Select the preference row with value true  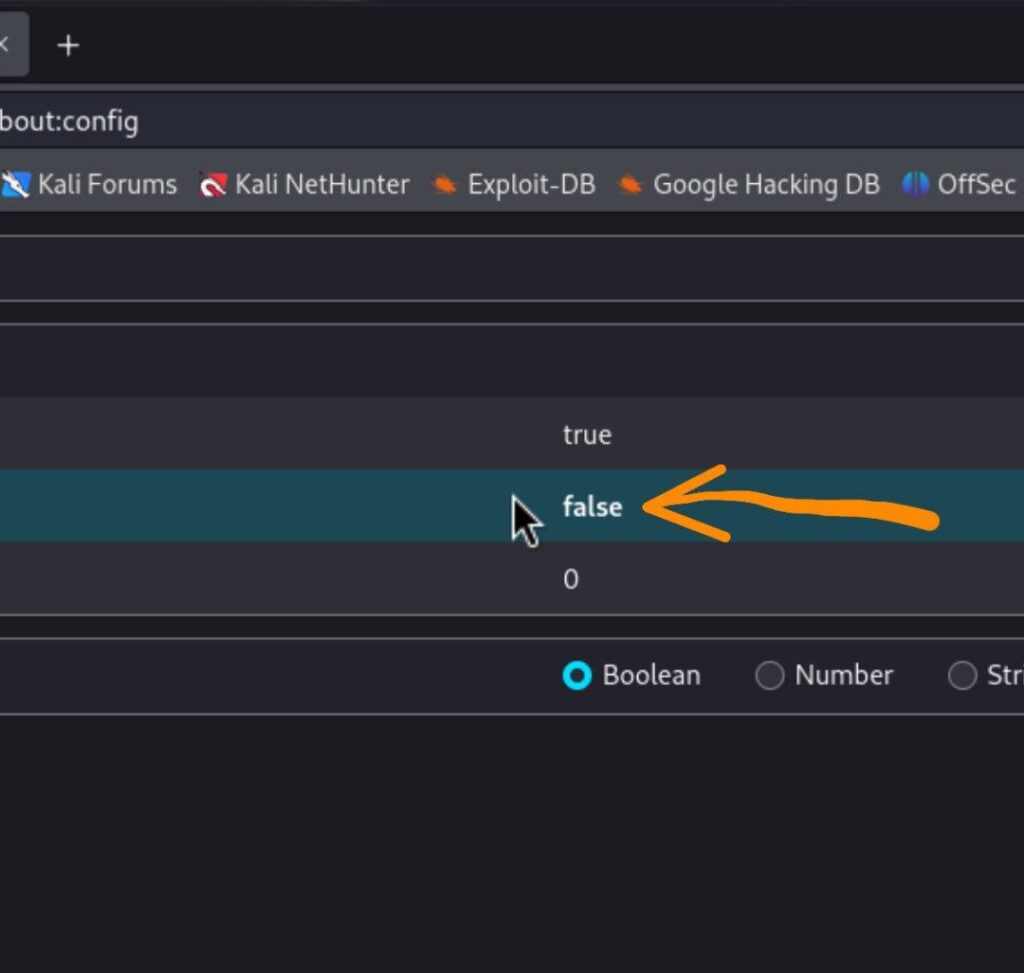point(586,434)
